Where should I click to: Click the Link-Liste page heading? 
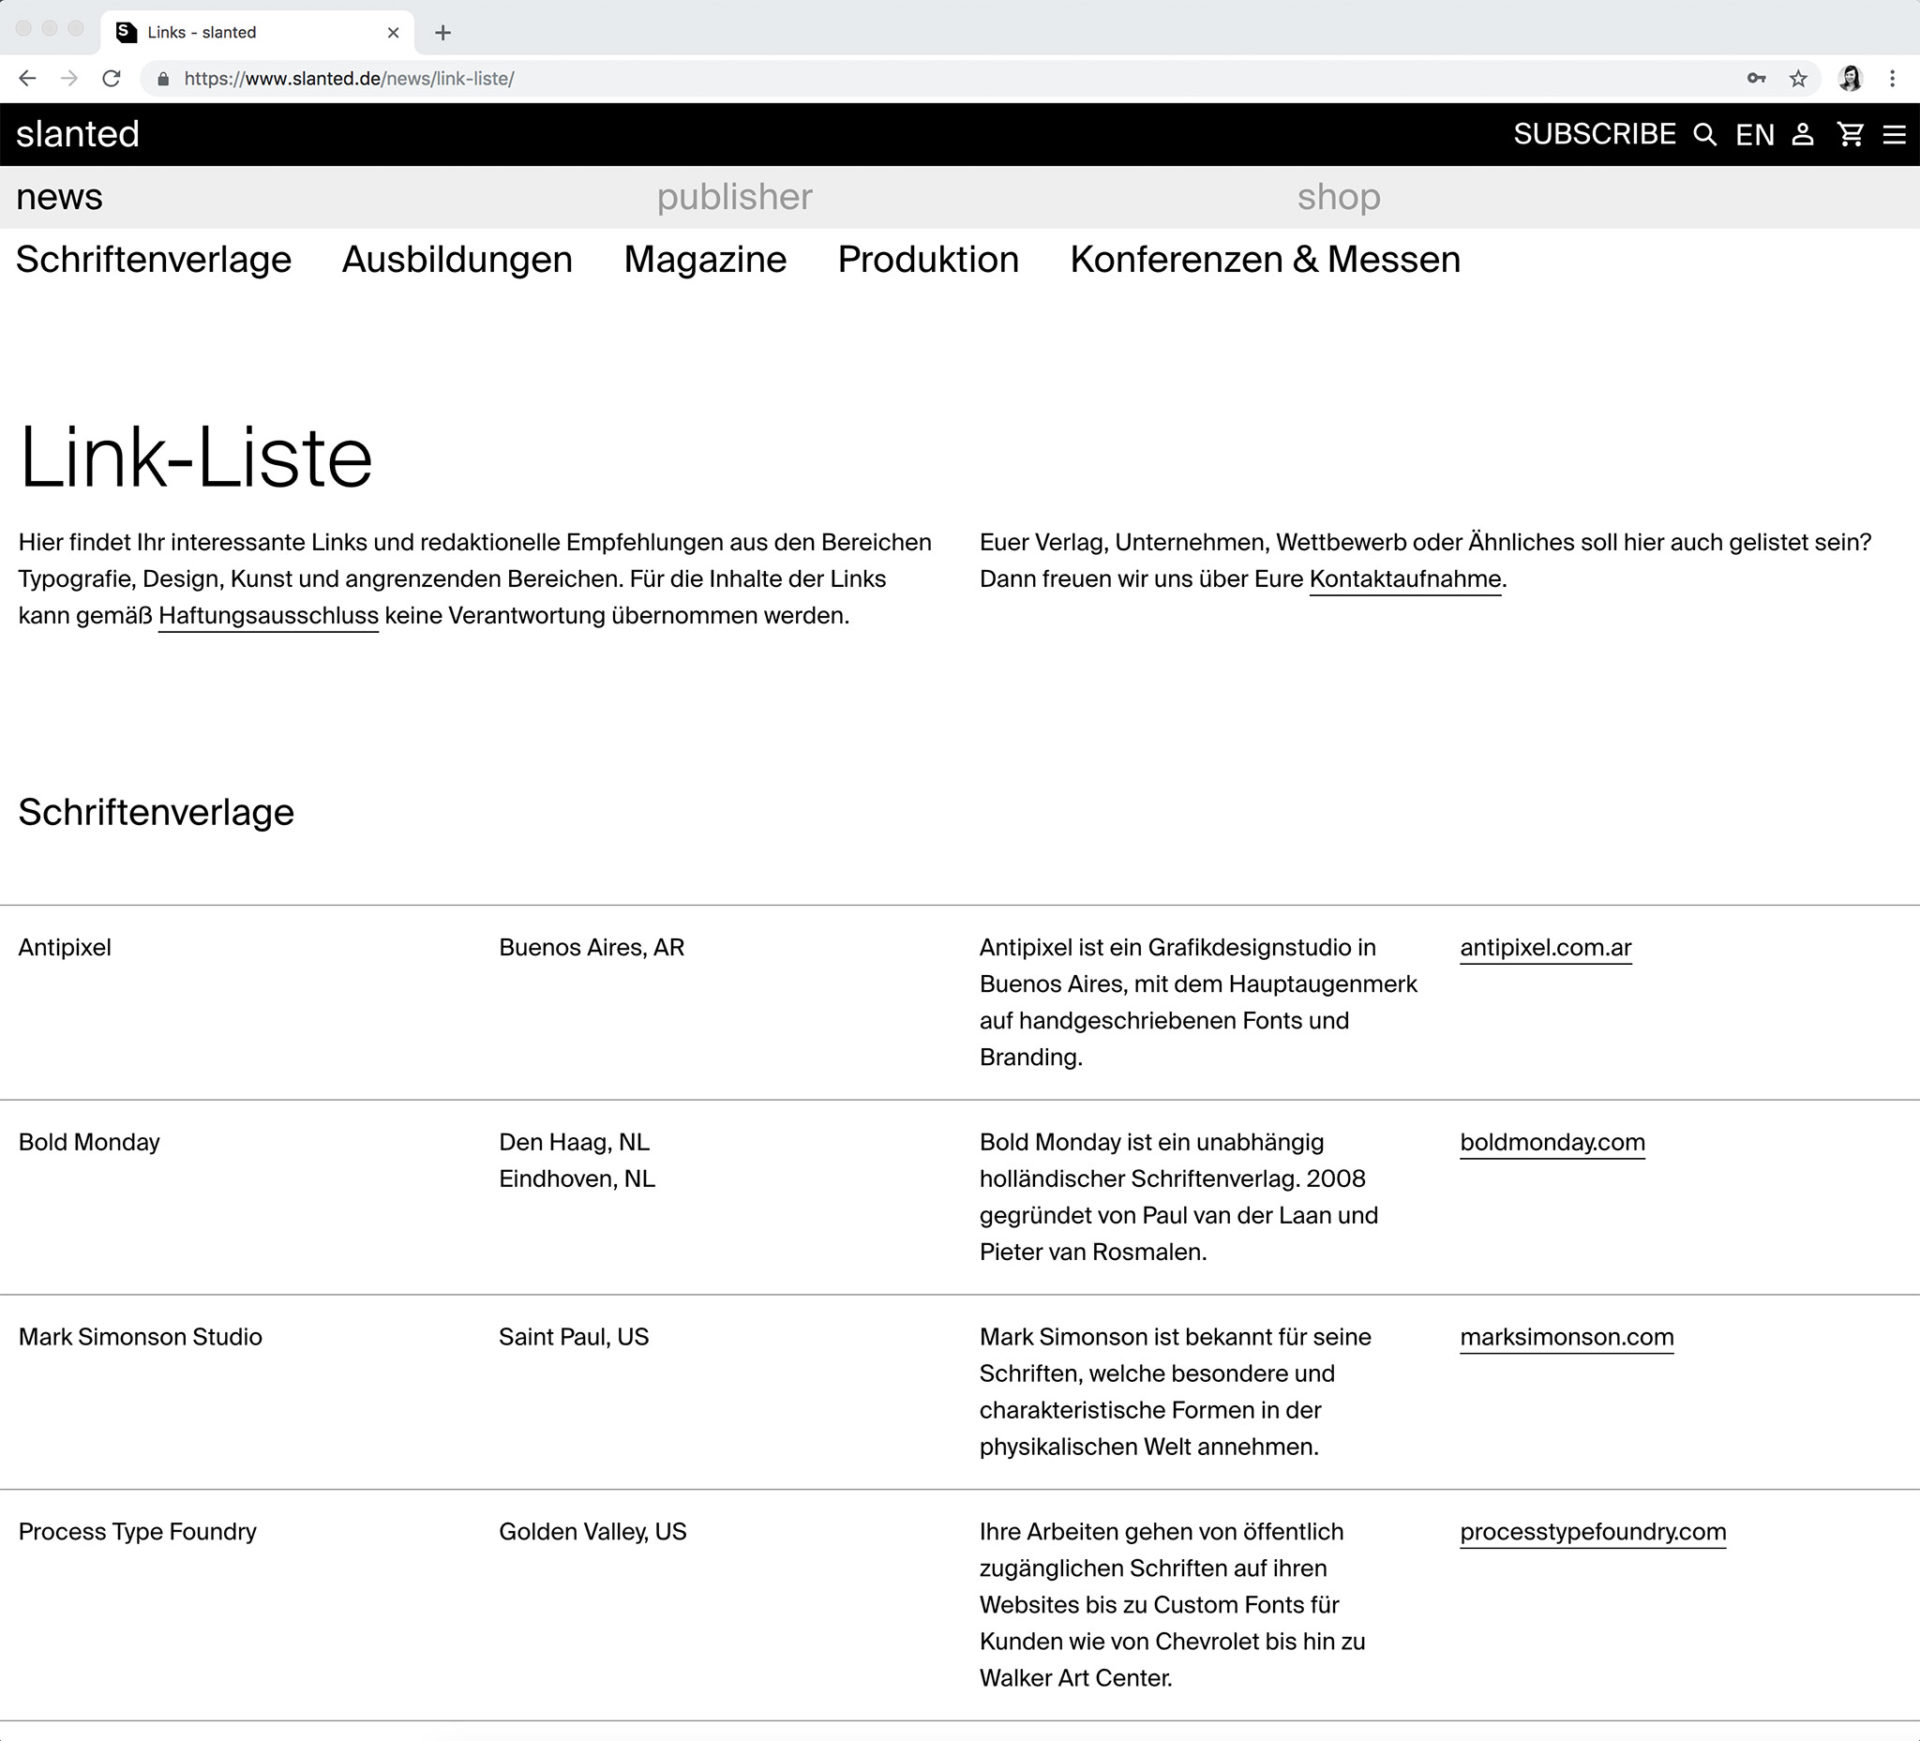pos(196,459)
